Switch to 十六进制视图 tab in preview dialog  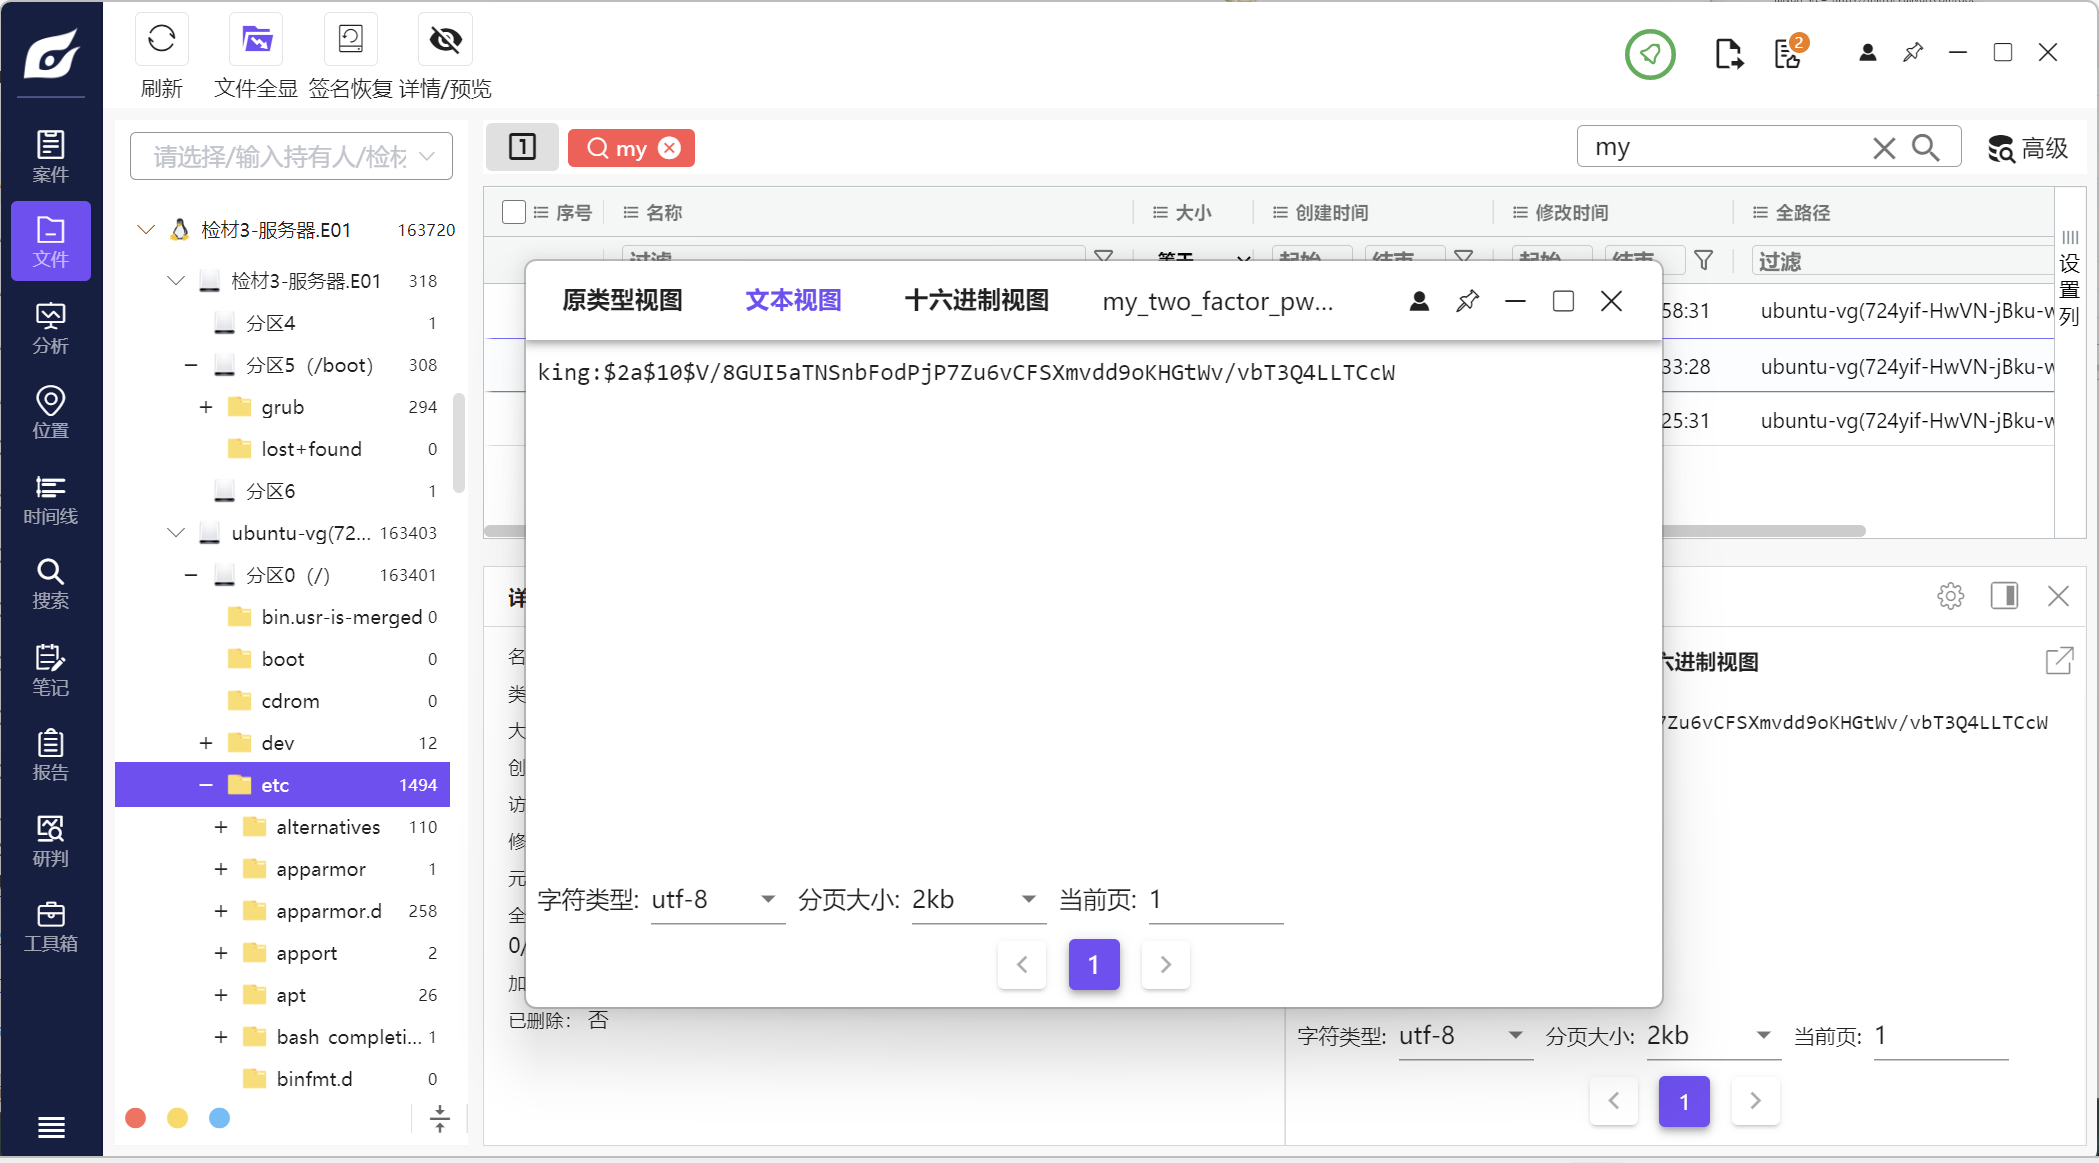(976, 301)
